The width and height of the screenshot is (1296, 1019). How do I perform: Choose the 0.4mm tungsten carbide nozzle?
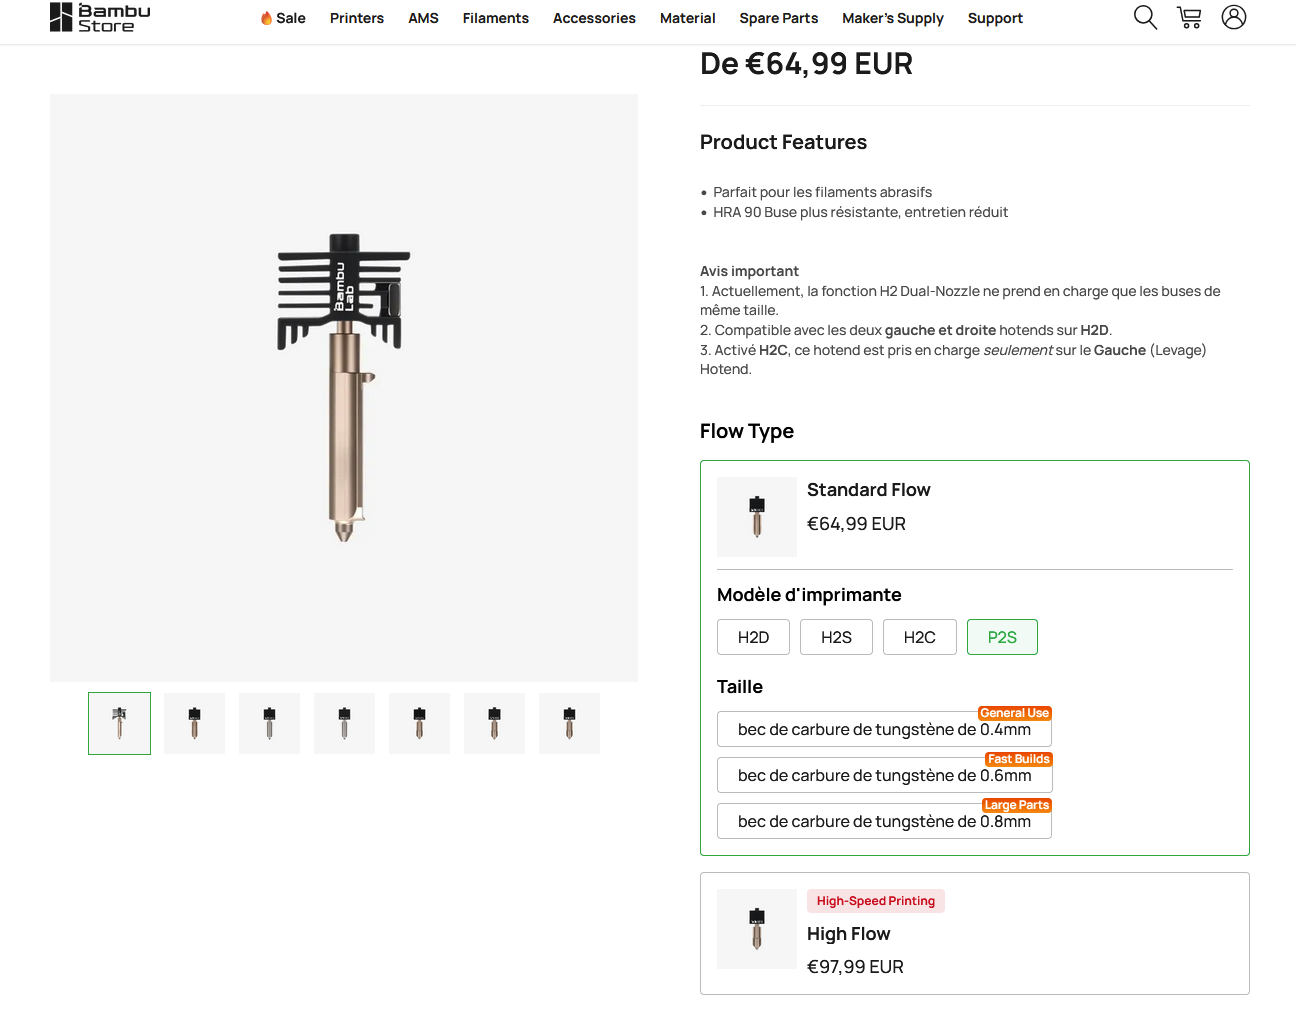click(884, 730)
